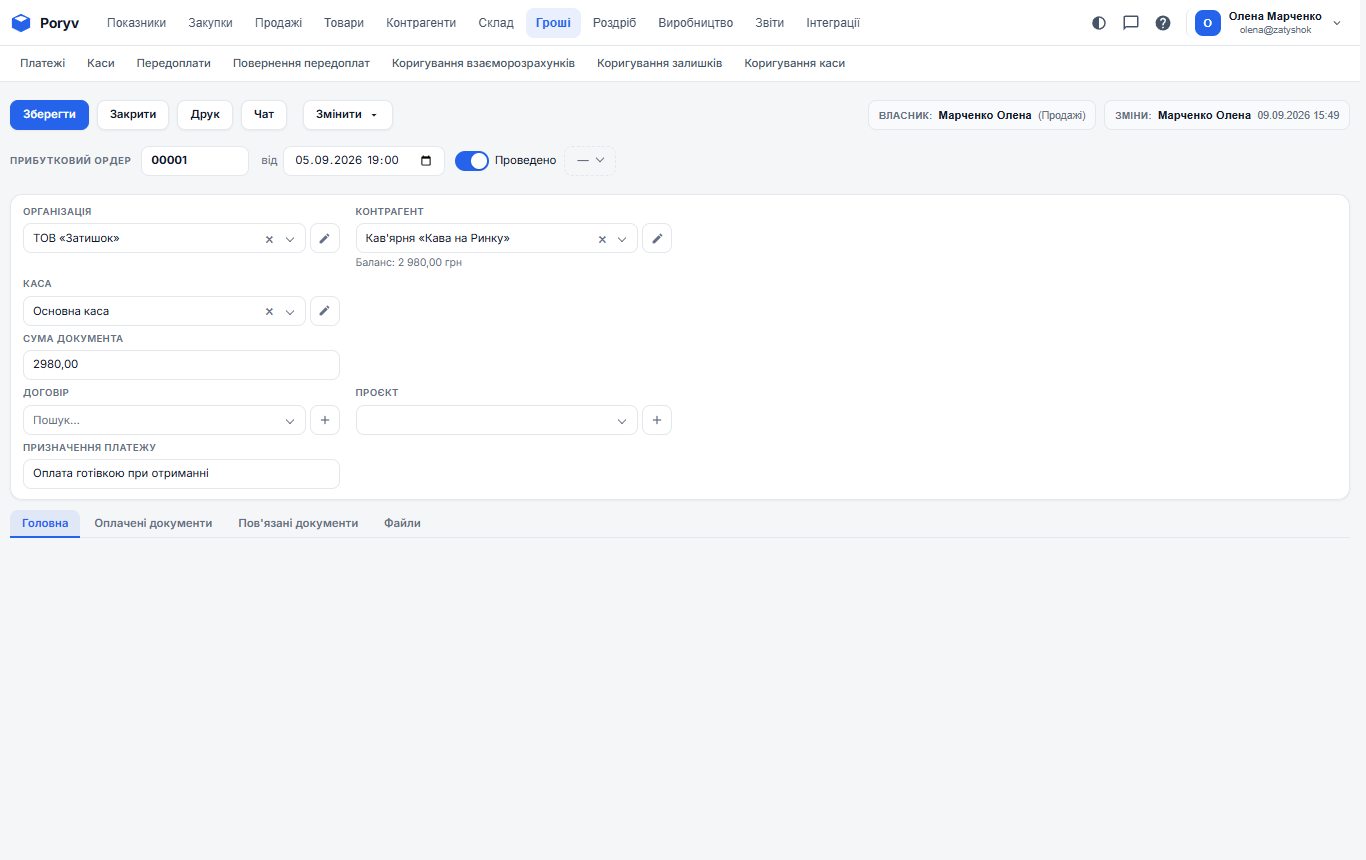Open the chat messages icon in header
This screenshot has width=1366, height=860.
(1131, 23)
